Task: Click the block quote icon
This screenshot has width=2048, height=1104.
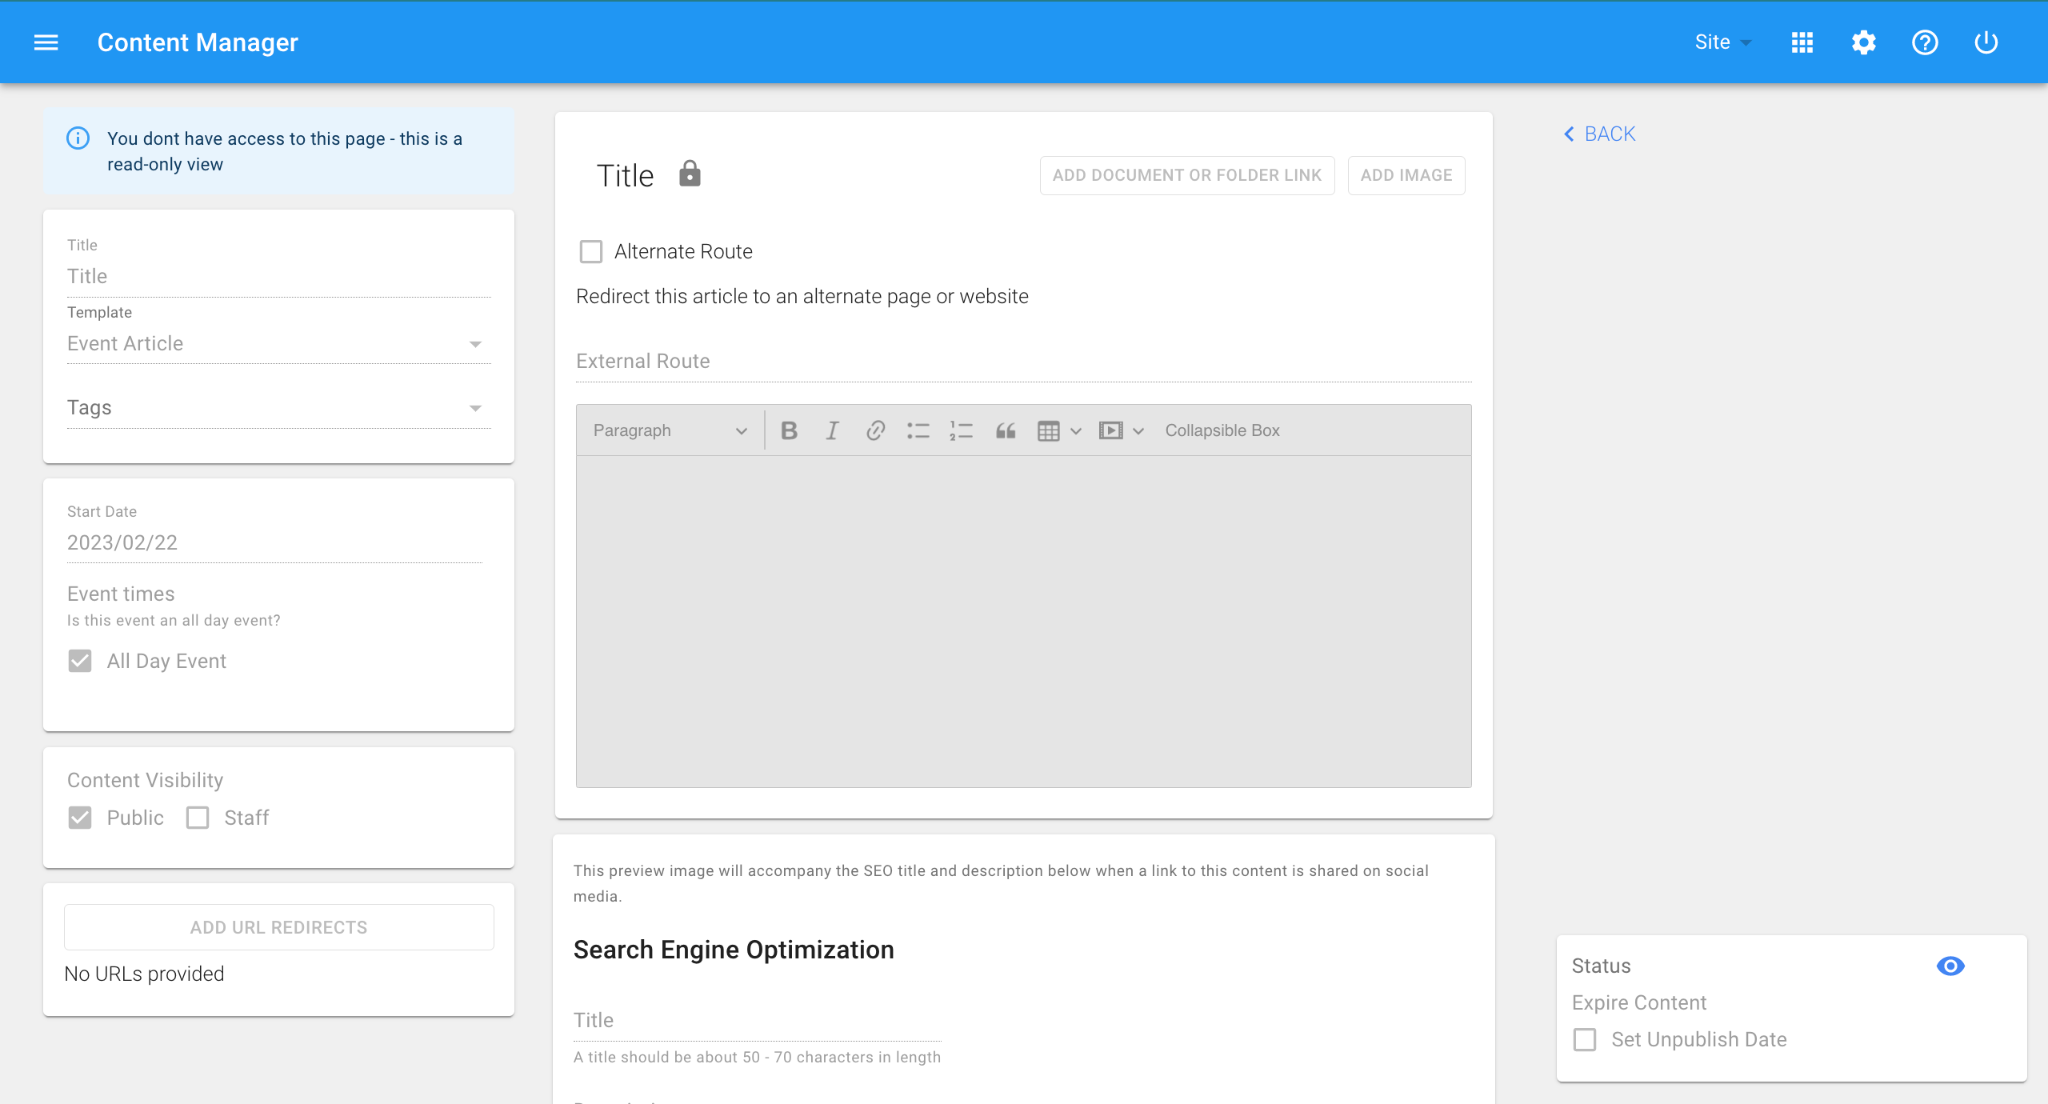Action: point(1005,430)
